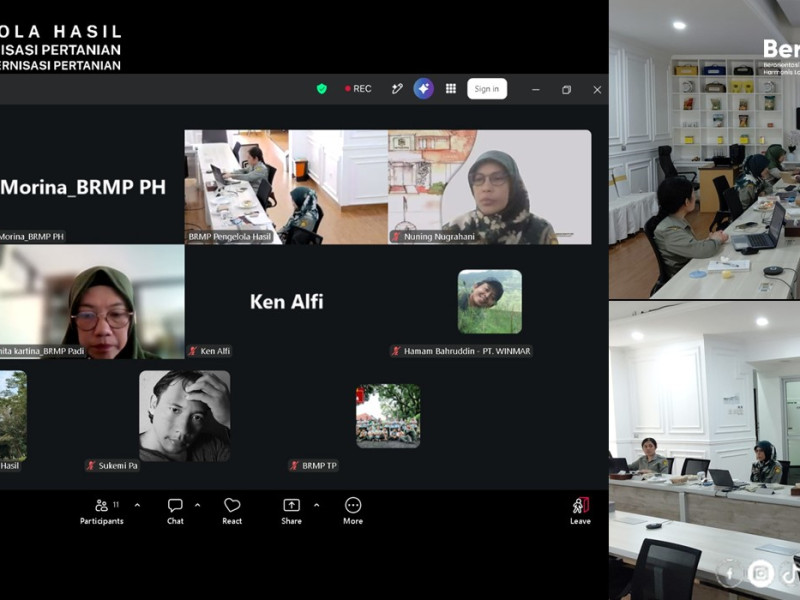The height and width of the screenshot is (600, 800).
Task: Open the grid view layout icon
Action: click(x=451, y=89)
